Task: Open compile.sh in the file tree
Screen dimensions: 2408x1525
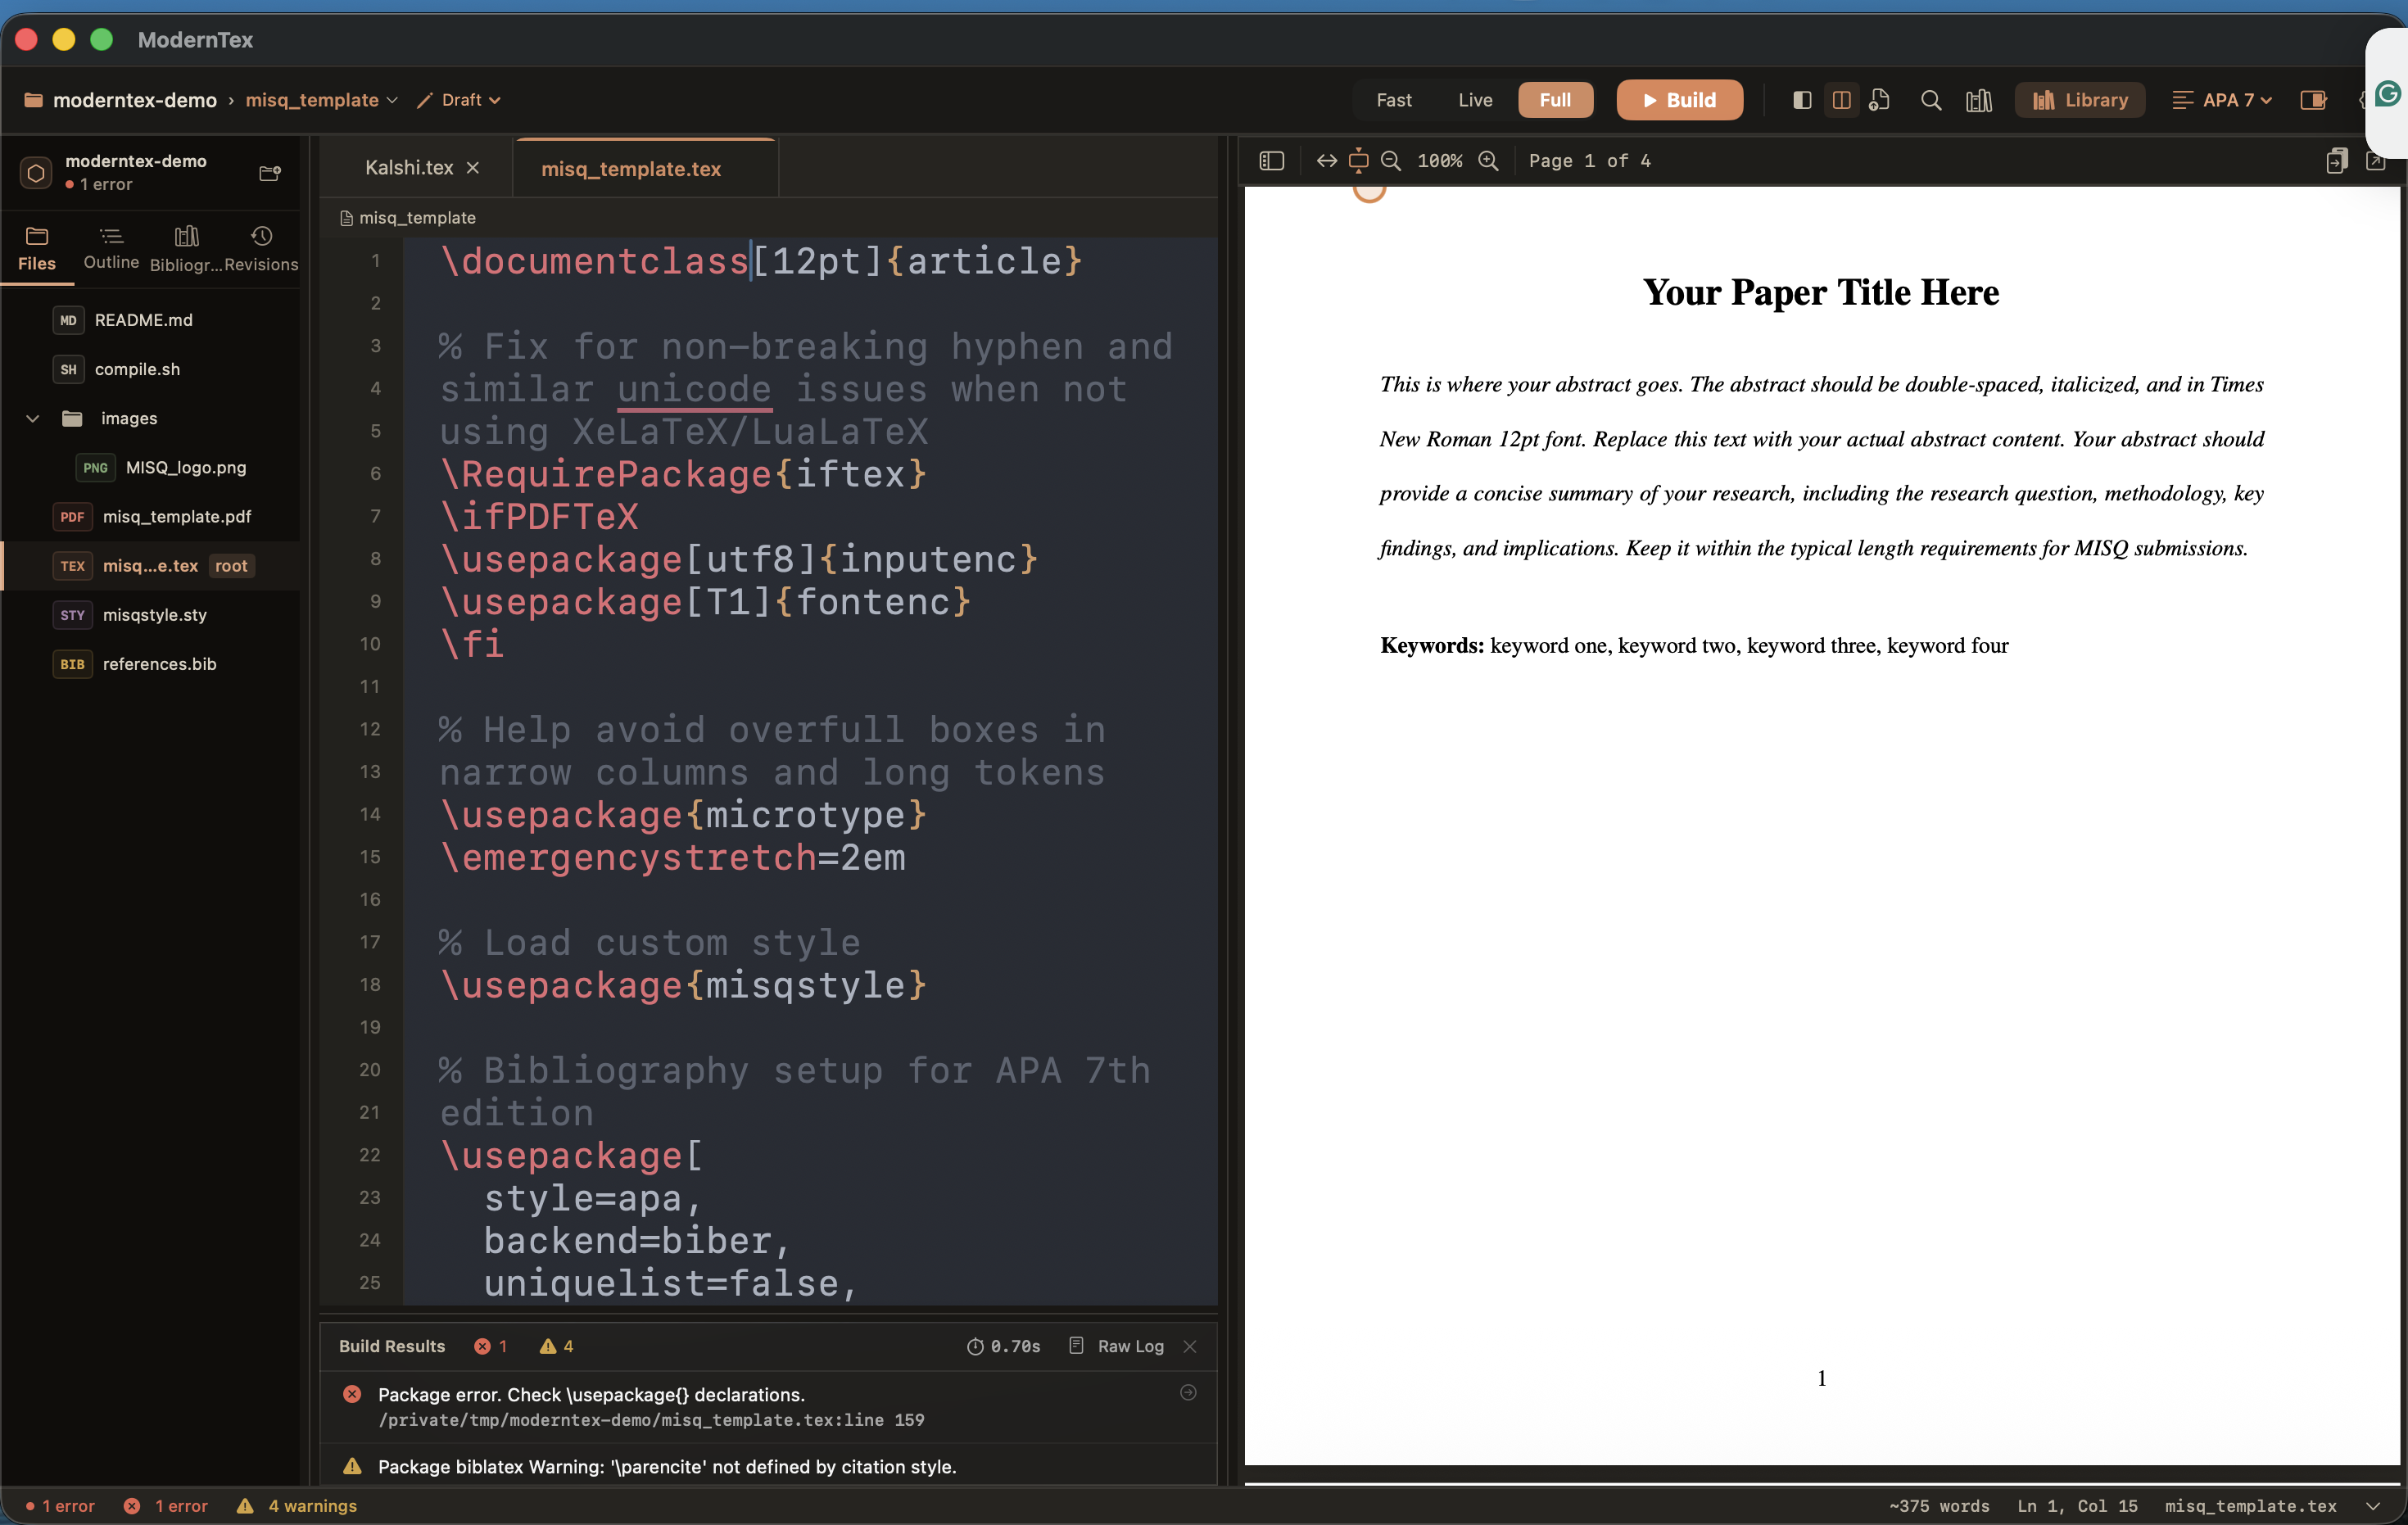Action: coord(150,369)
